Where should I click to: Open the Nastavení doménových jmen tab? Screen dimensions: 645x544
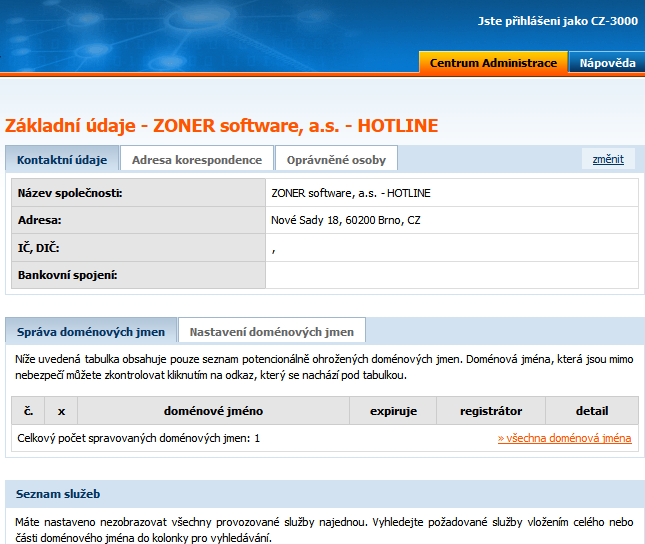[271, 331]
